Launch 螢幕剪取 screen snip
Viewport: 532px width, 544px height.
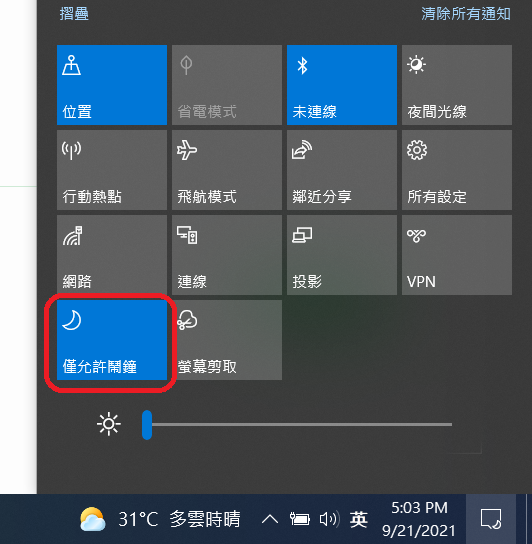(227, 340)
